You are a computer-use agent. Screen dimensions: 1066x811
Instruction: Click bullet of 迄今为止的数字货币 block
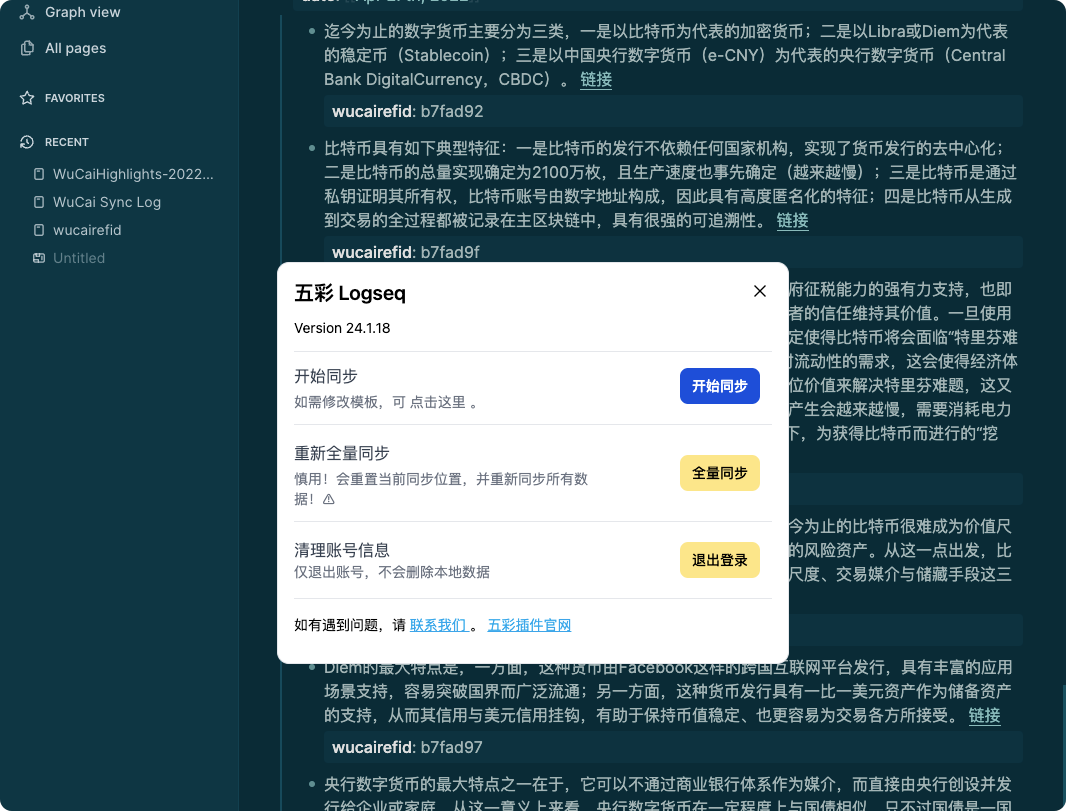(311, 31)
